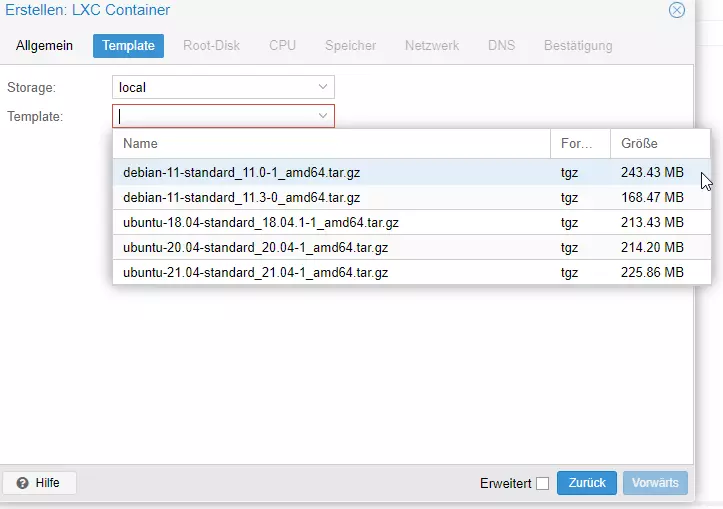
Task: Expand the Storage dropdown arrow
Action: (x=322, y=87)
